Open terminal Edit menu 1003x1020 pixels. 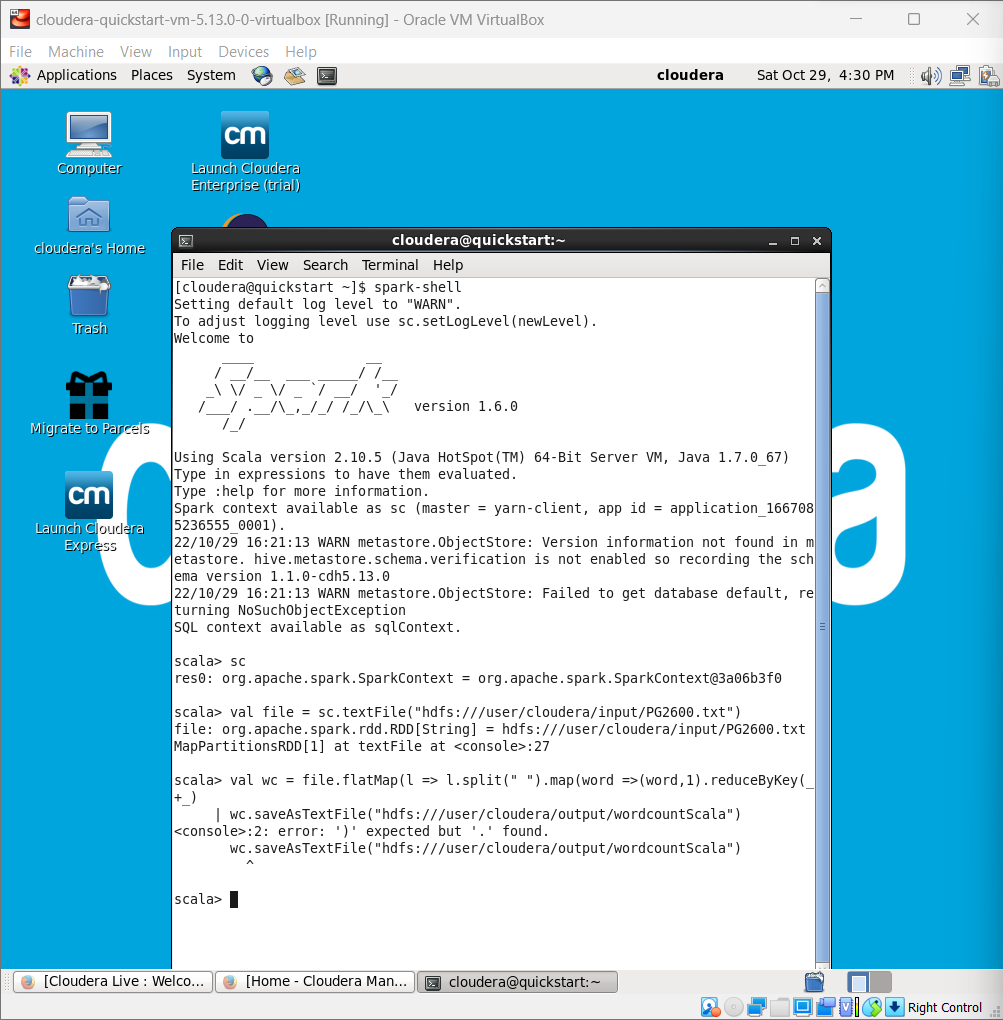pyautogui.click(x=230, y=265)
